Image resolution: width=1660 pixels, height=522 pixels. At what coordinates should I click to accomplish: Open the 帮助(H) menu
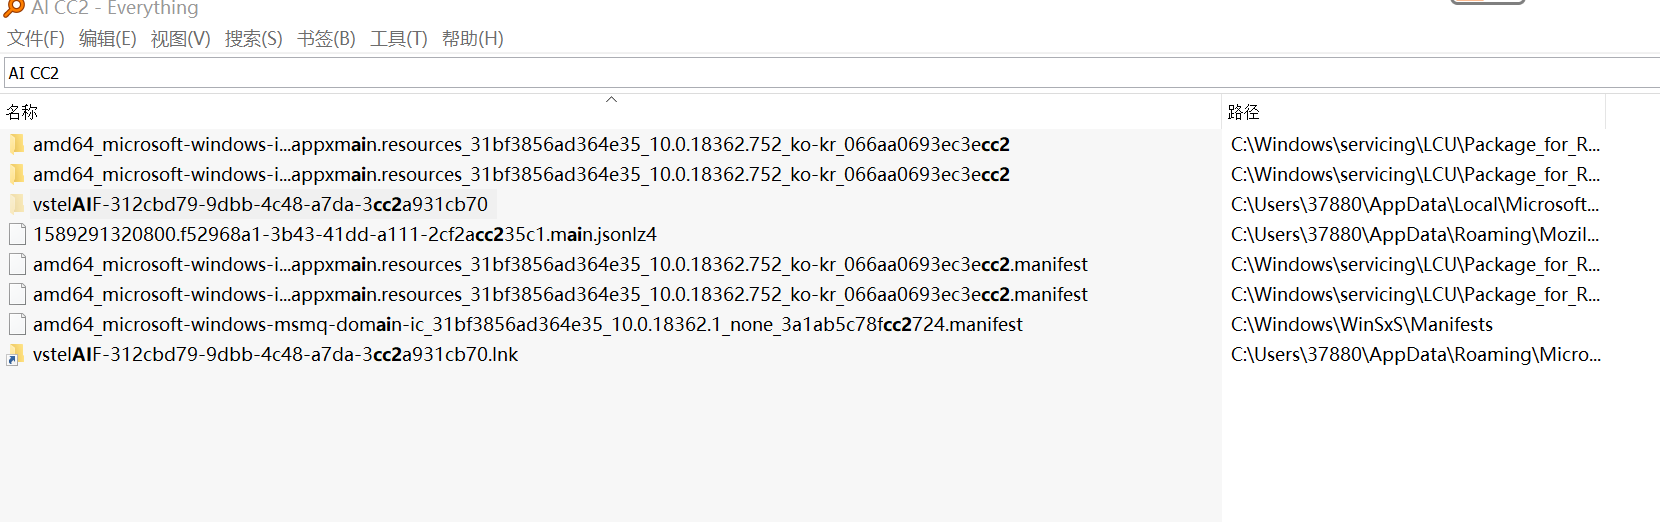473,39
